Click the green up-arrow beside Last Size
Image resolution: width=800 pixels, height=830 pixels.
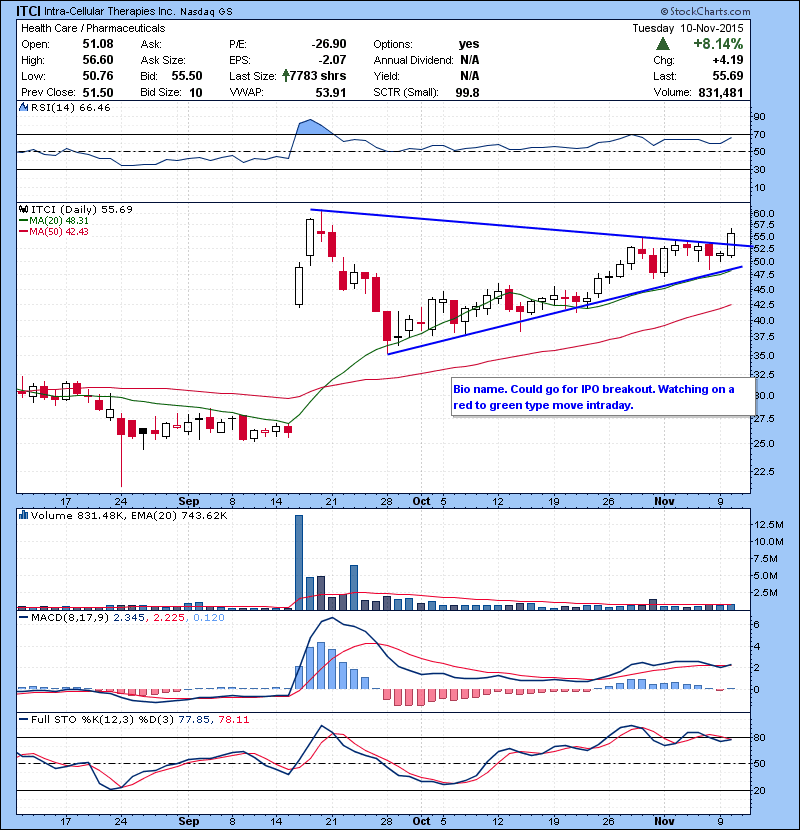pyautogui.click(x=285, y=76)
